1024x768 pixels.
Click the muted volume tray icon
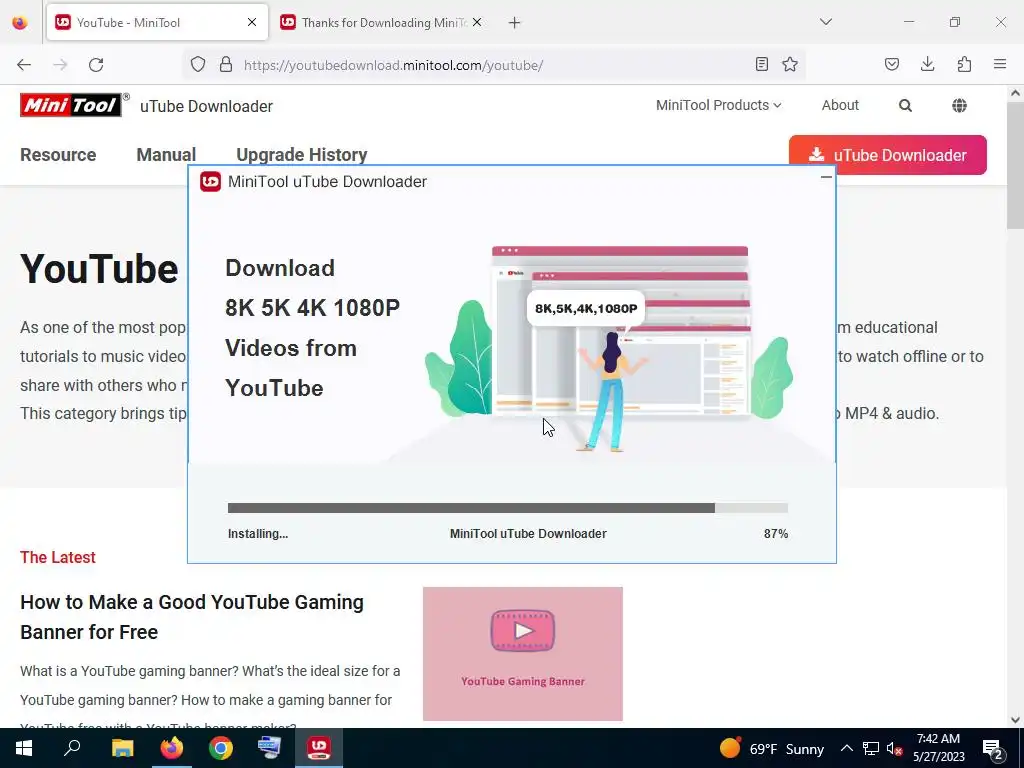coord(895,749)
